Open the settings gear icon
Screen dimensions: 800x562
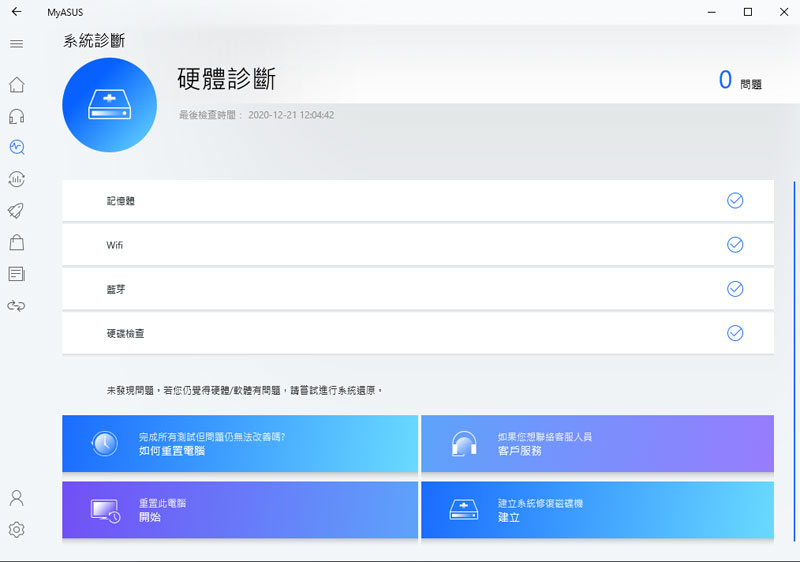(16, 530)
